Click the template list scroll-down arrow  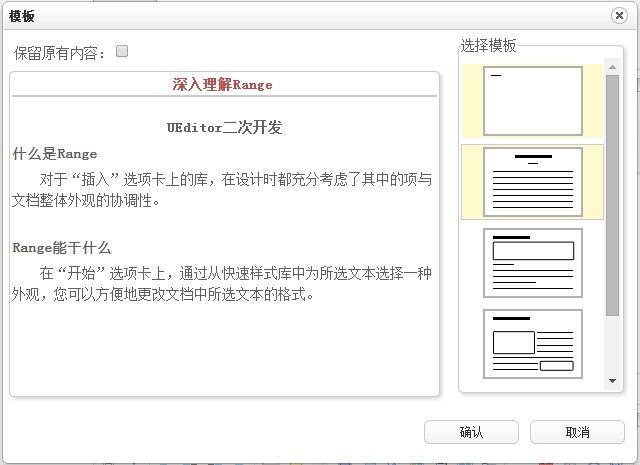(612, 382)
